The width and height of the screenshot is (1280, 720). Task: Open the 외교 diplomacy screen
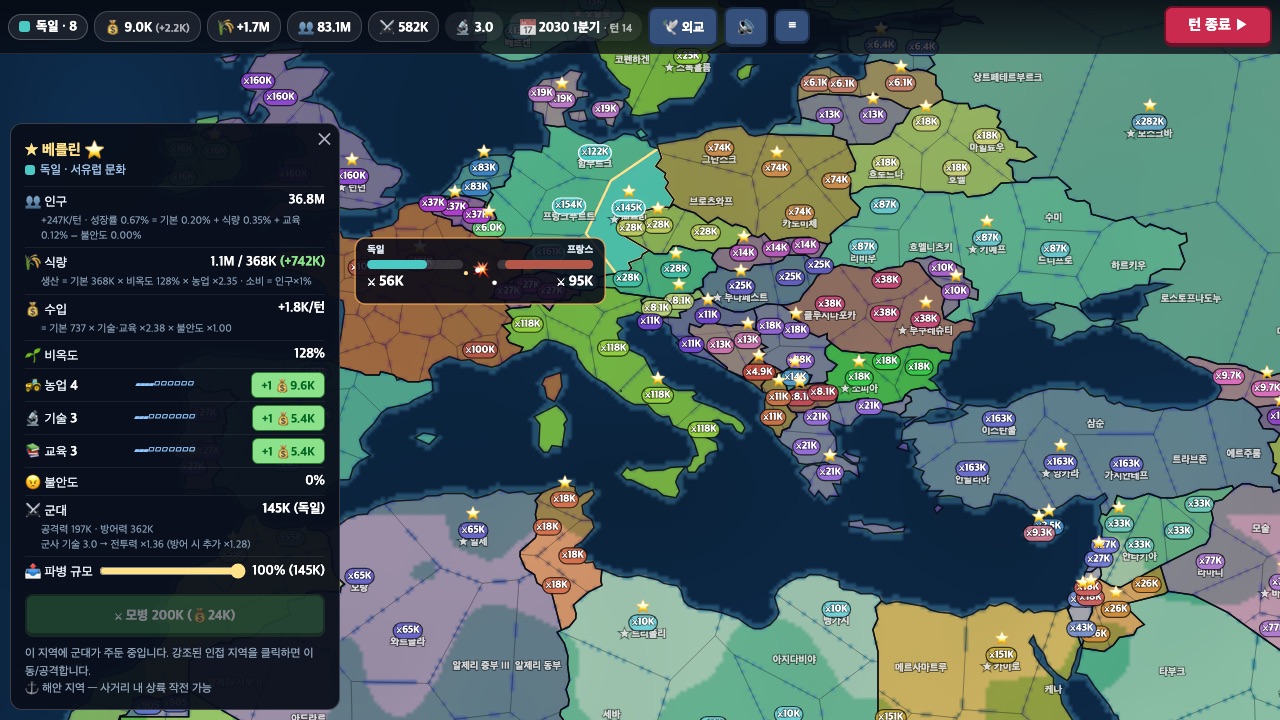pyautogui.click(x=683, y=27)
